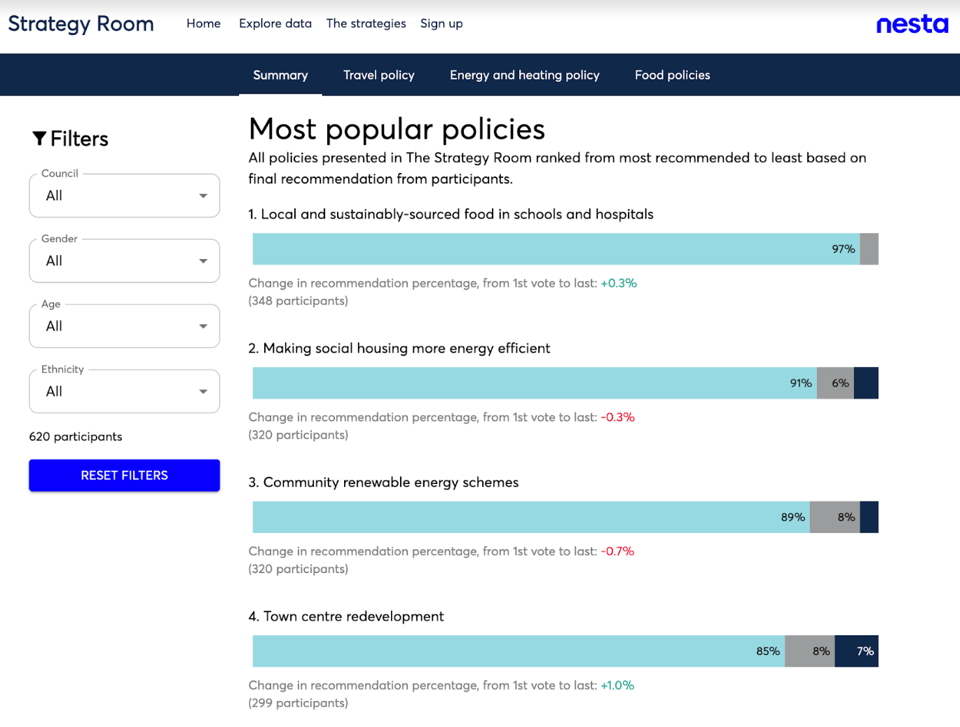The image size is (960, 727).
Task: Visit The strategies page
Action: 366,23
